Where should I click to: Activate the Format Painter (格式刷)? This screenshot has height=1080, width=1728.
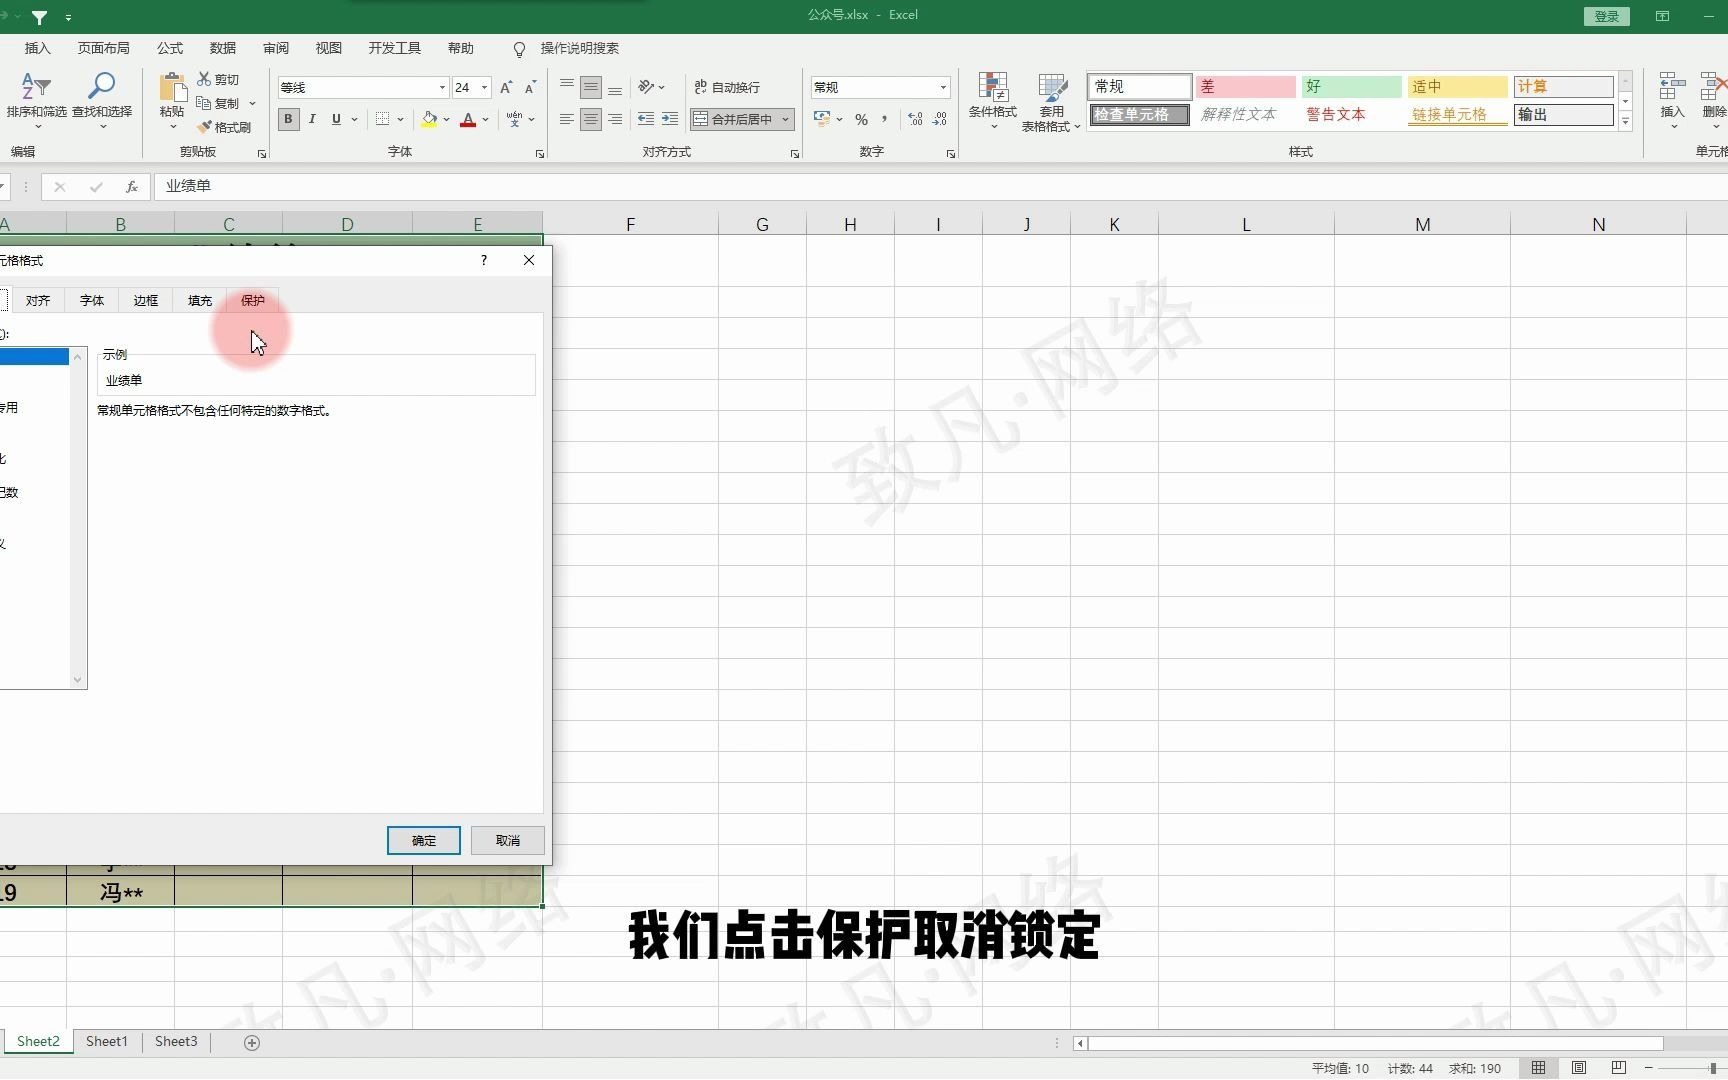224,127
